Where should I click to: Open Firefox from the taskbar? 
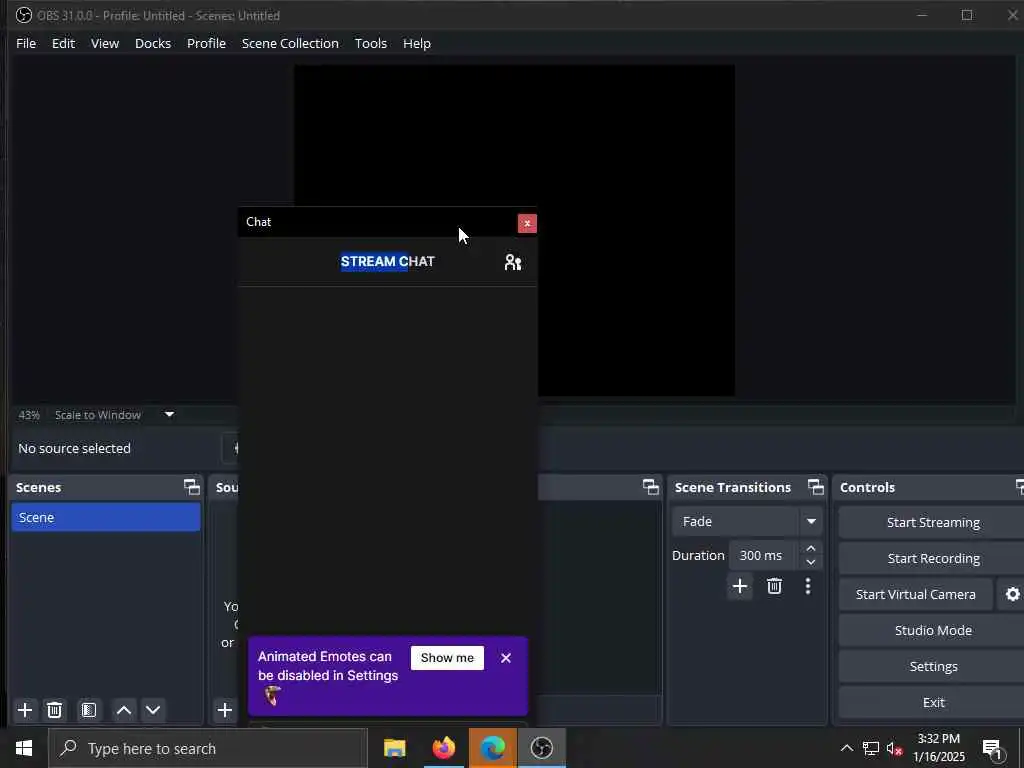tap(443, 748)
